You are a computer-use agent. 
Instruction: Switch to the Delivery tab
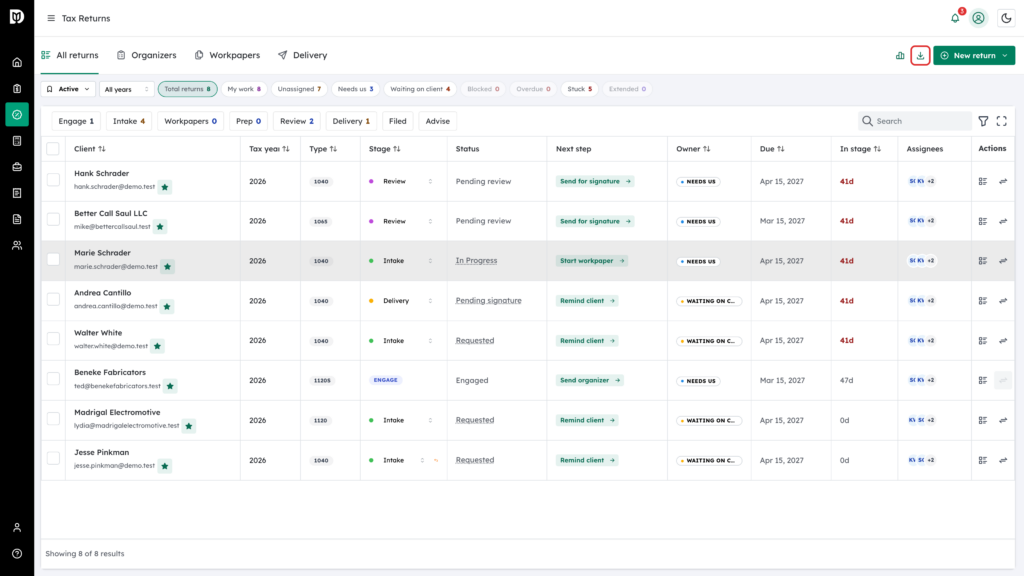click(x=302, y=56)
